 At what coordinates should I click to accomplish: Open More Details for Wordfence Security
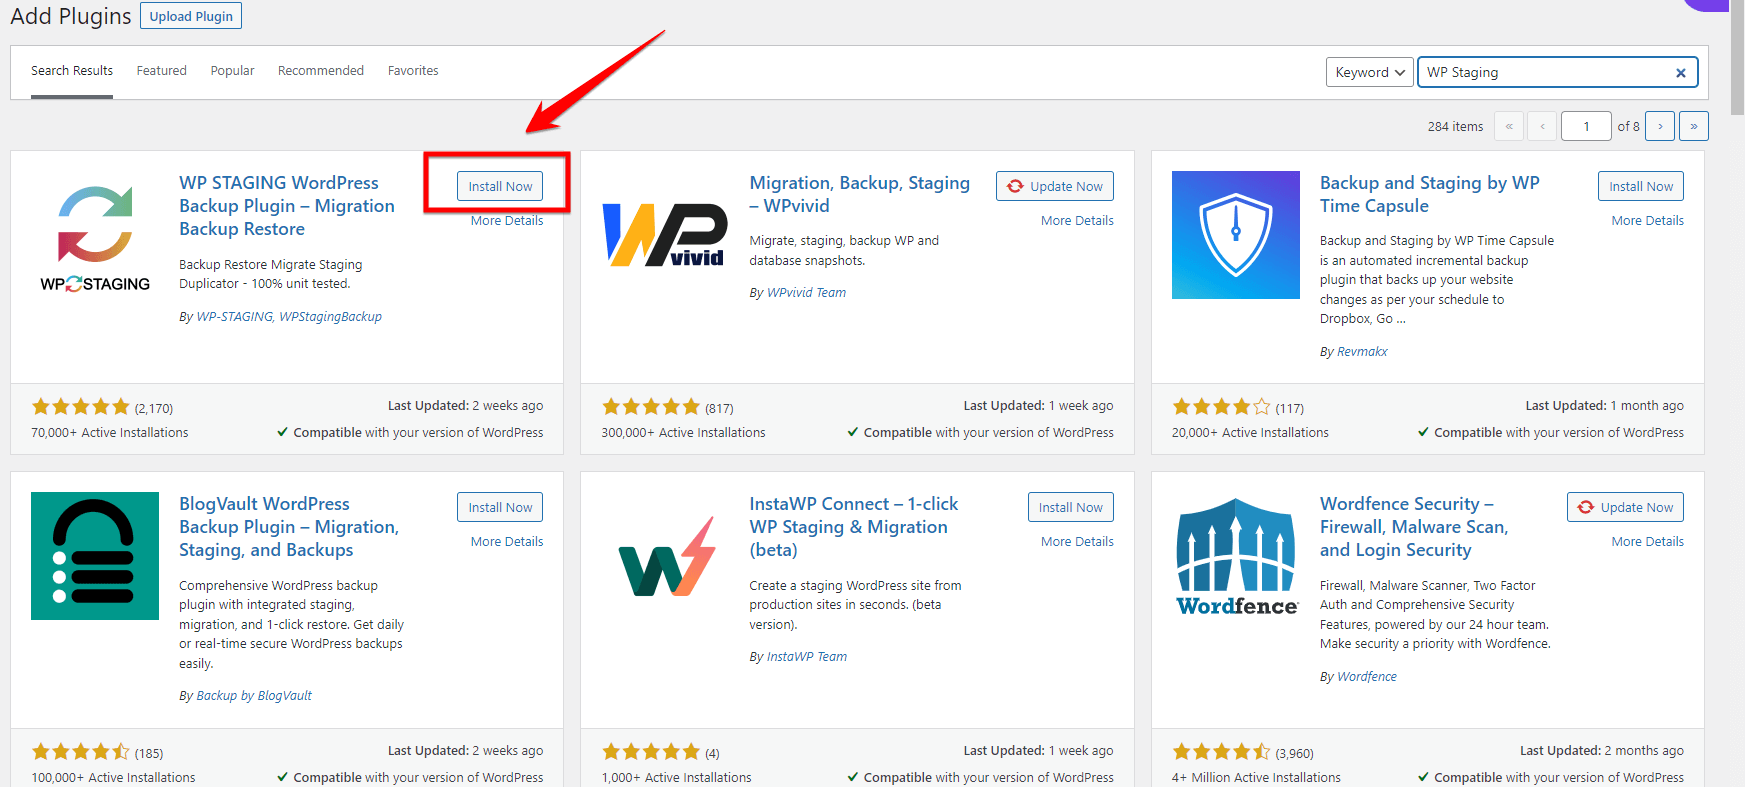coord(1647,541)
